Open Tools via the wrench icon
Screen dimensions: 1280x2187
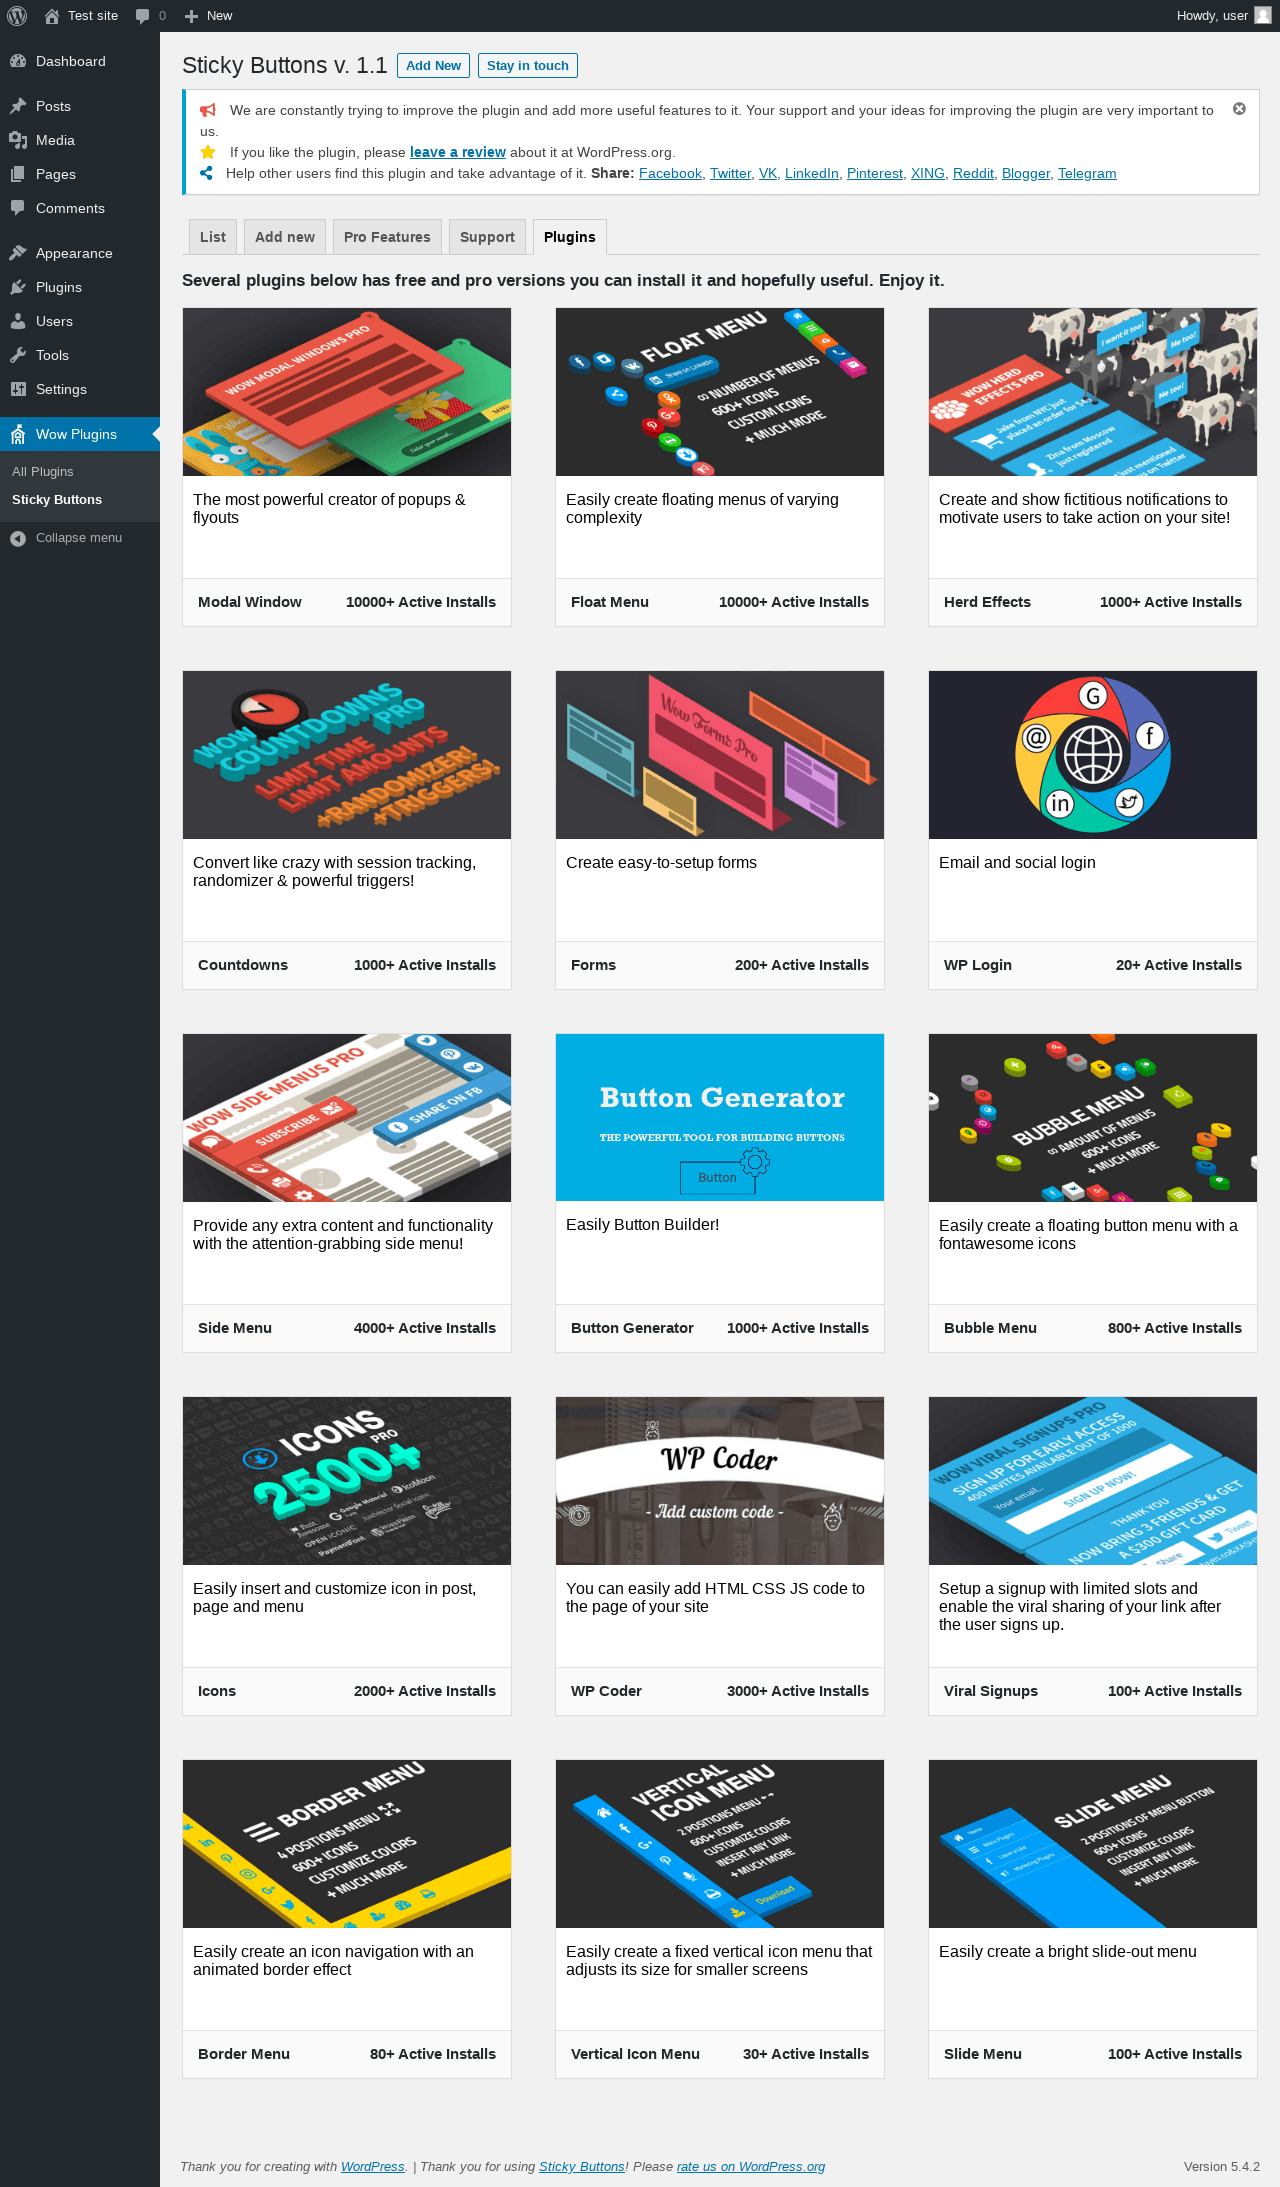[x=18, y=355]
